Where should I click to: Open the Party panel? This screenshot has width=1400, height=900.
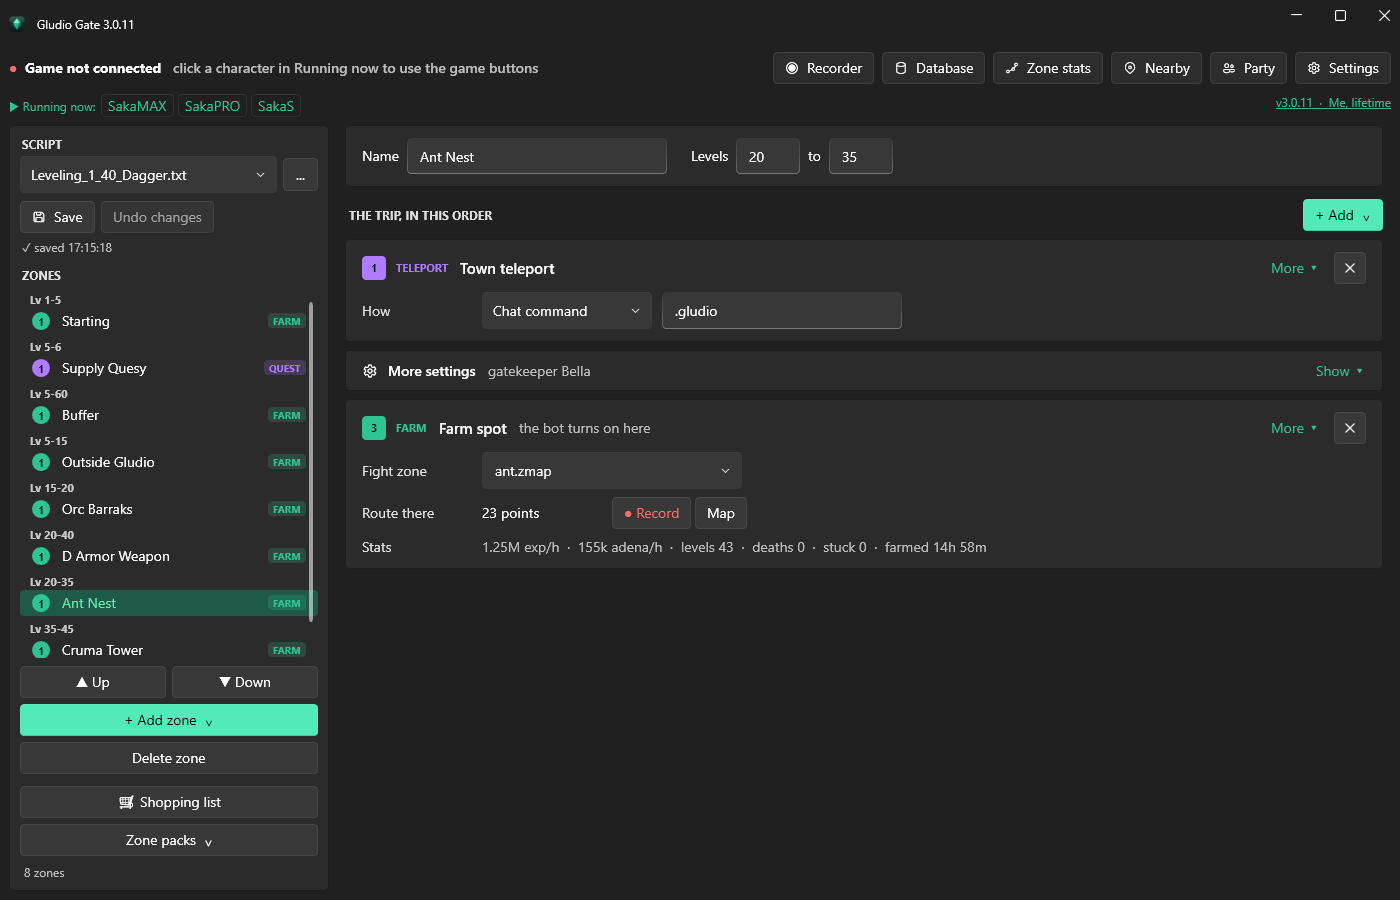coord(1248,68)
